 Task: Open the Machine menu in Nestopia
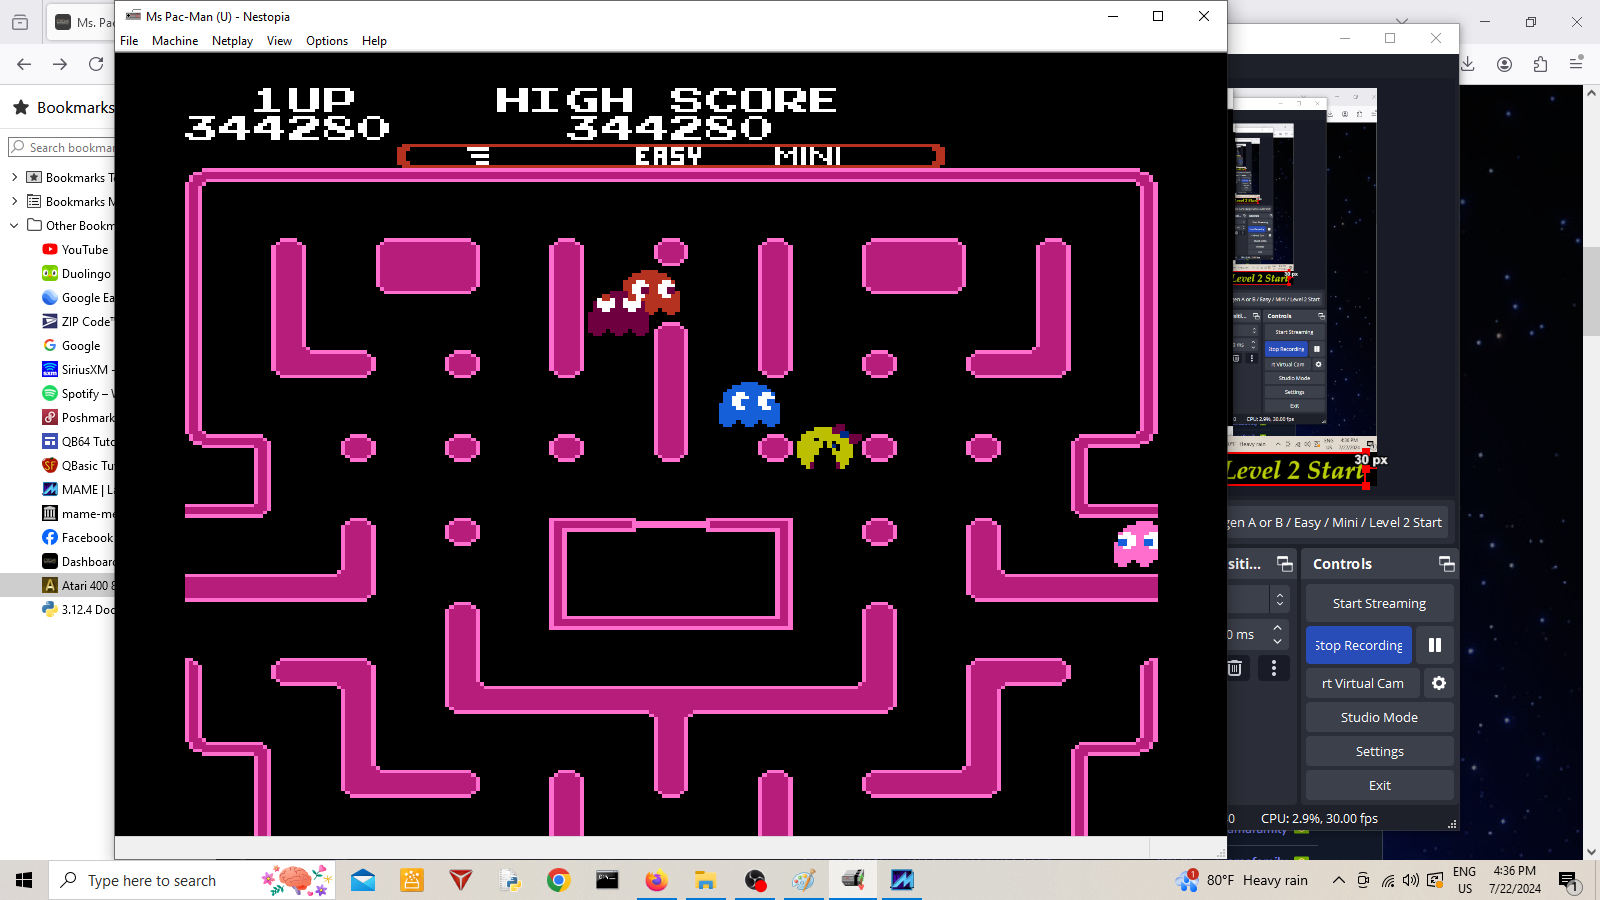click(x=175, y=41)
